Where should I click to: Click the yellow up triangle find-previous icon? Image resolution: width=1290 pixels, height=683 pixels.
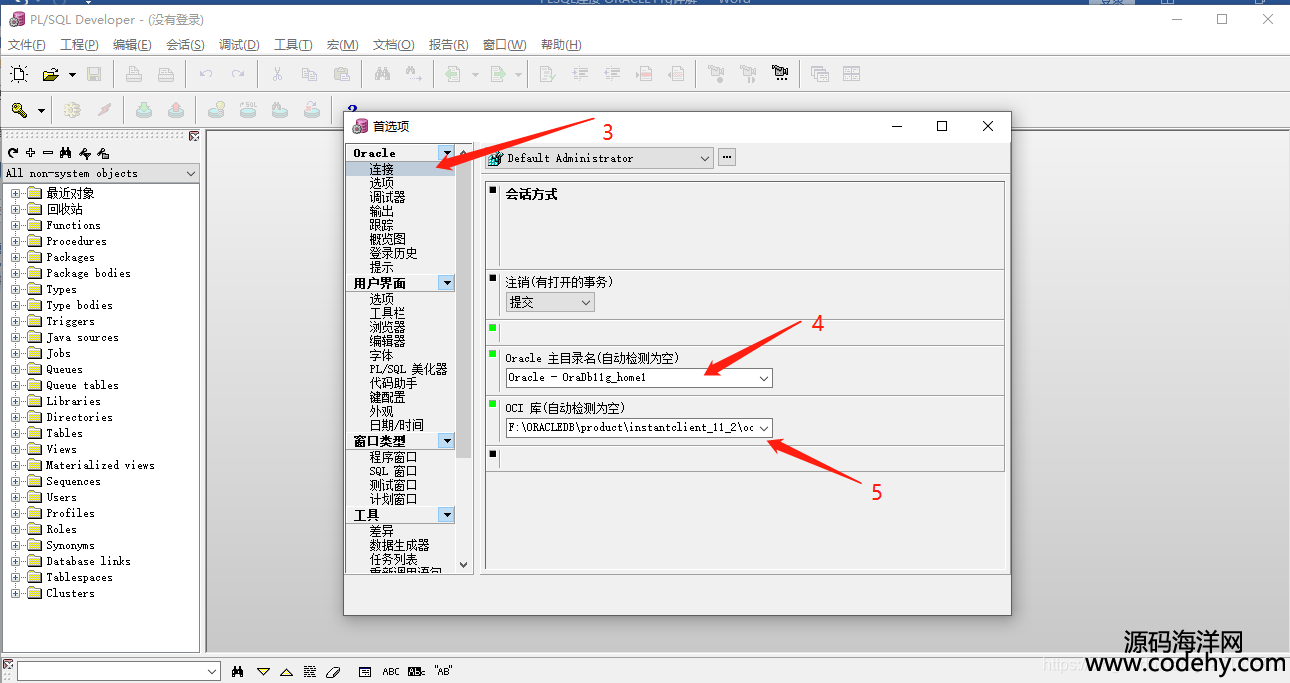click(x=286, y=671)
